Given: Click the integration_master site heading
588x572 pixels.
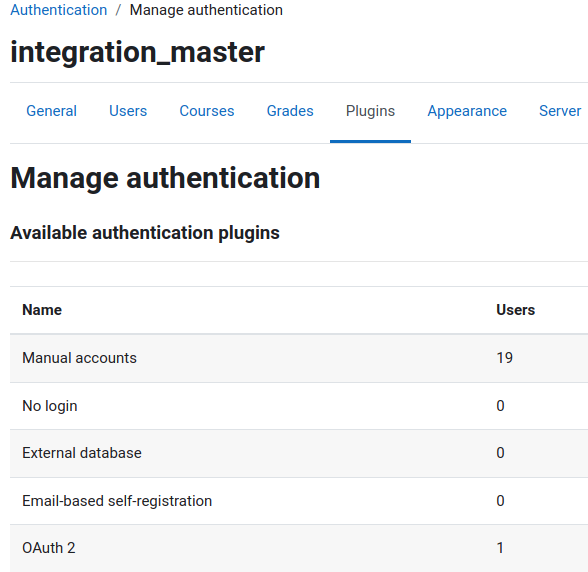Looking at the screenshot, I should 137,53.
